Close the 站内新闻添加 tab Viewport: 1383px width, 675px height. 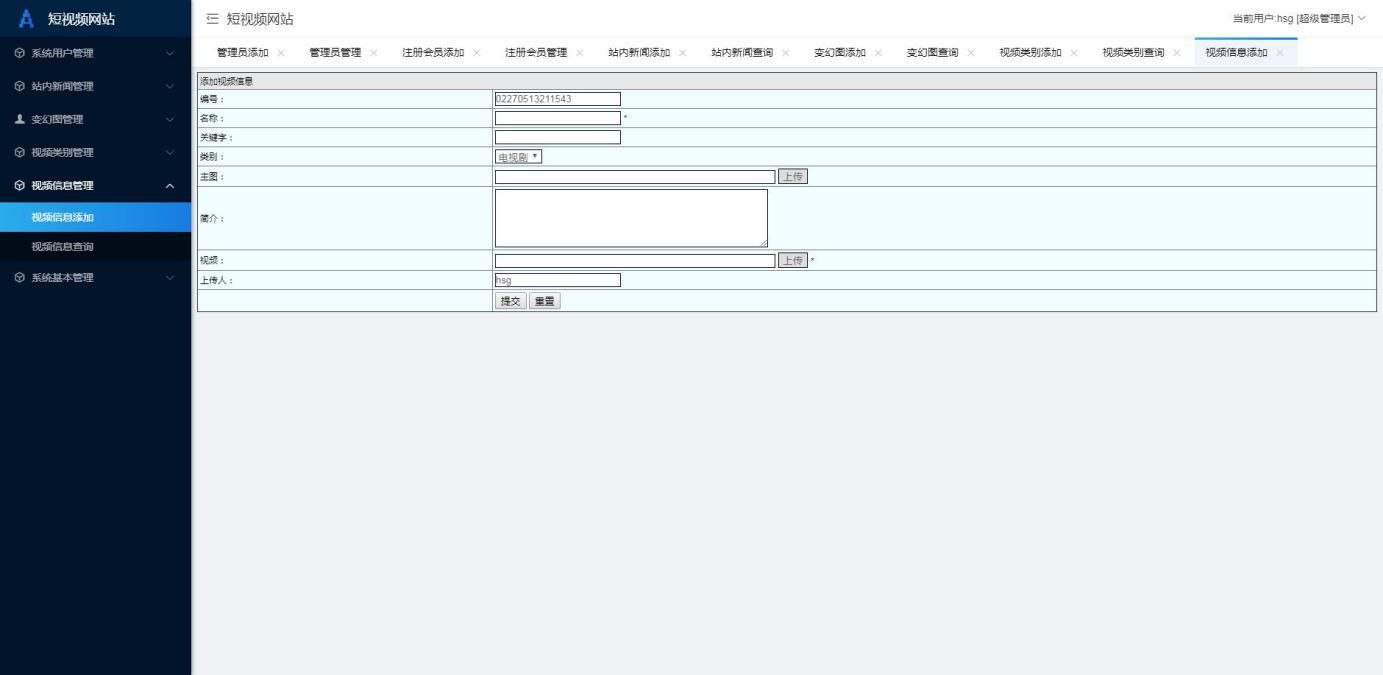click(x=683, y=53)
